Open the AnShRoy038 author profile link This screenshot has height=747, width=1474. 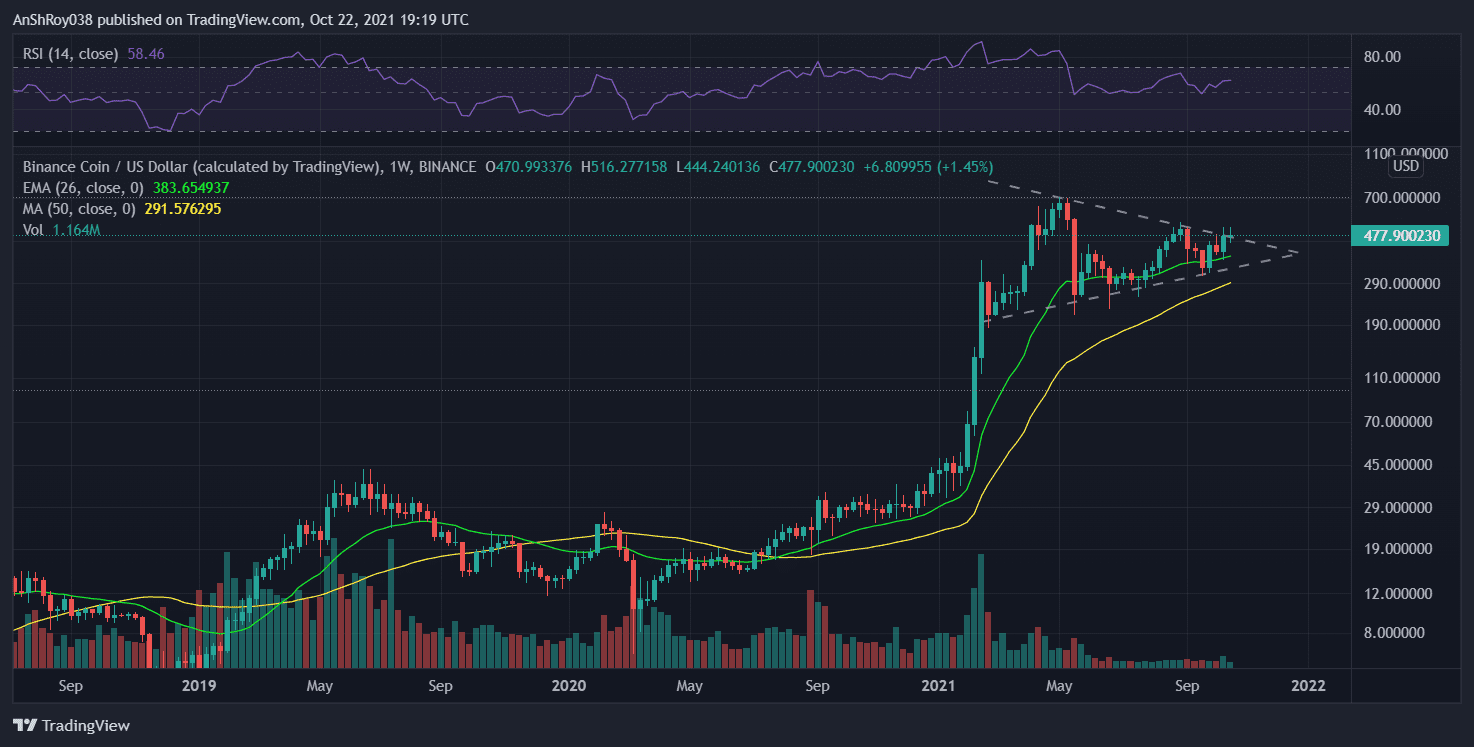click(x=52, y=19)
